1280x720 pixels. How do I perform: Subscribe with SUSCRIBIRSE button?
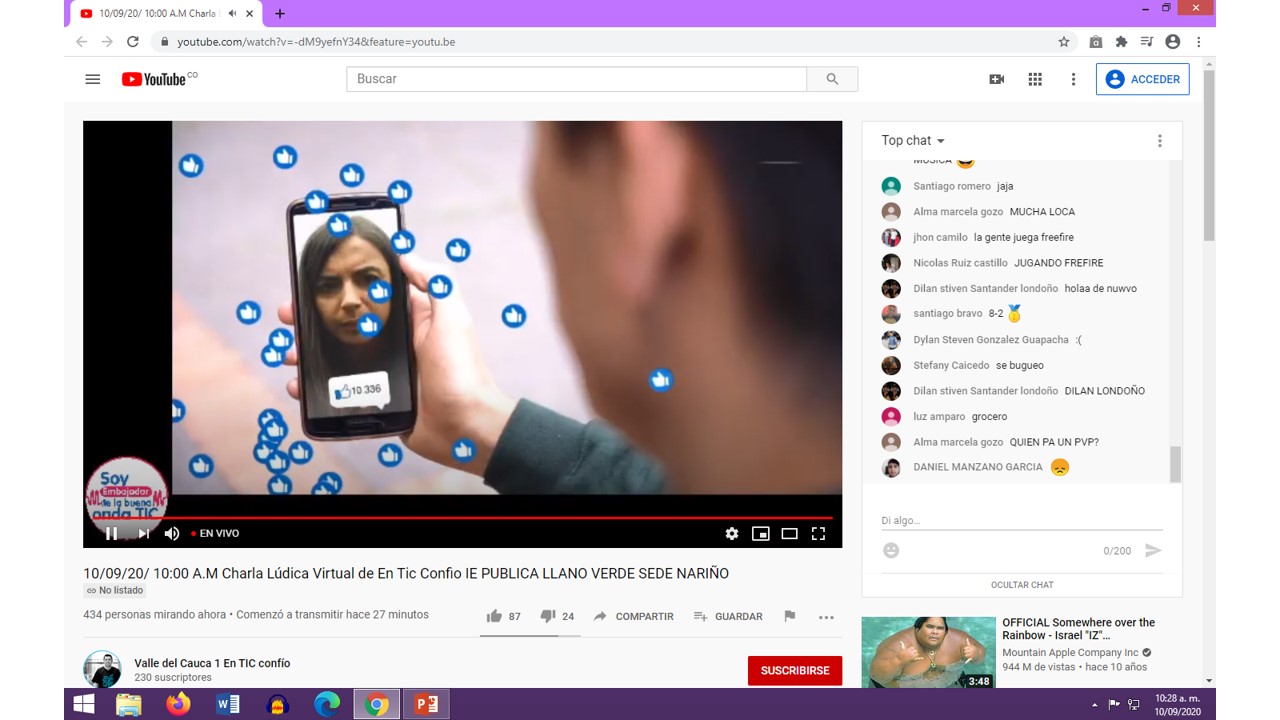pyautogui.click(x=795, y=671)
